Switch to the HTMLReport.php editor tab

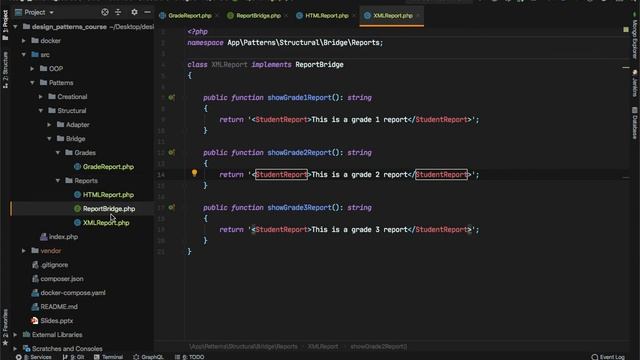point(327,16)
